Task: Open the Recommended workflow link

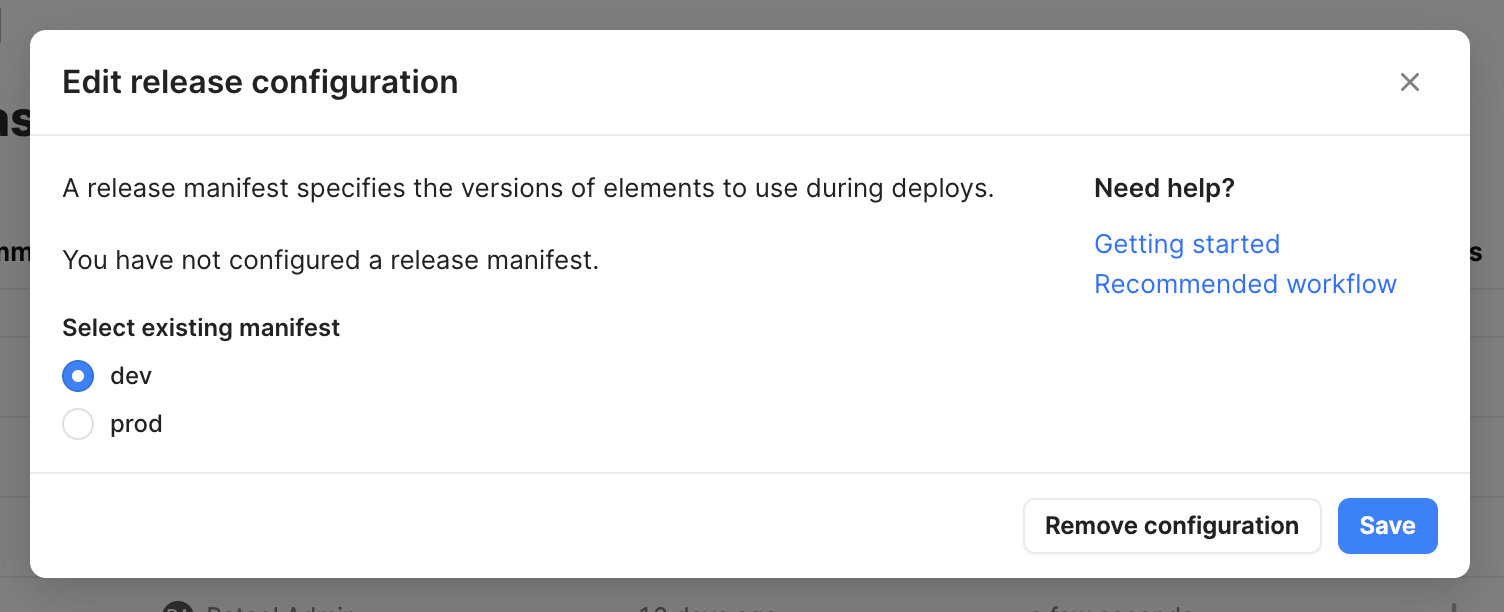Action: [1245, 284]
